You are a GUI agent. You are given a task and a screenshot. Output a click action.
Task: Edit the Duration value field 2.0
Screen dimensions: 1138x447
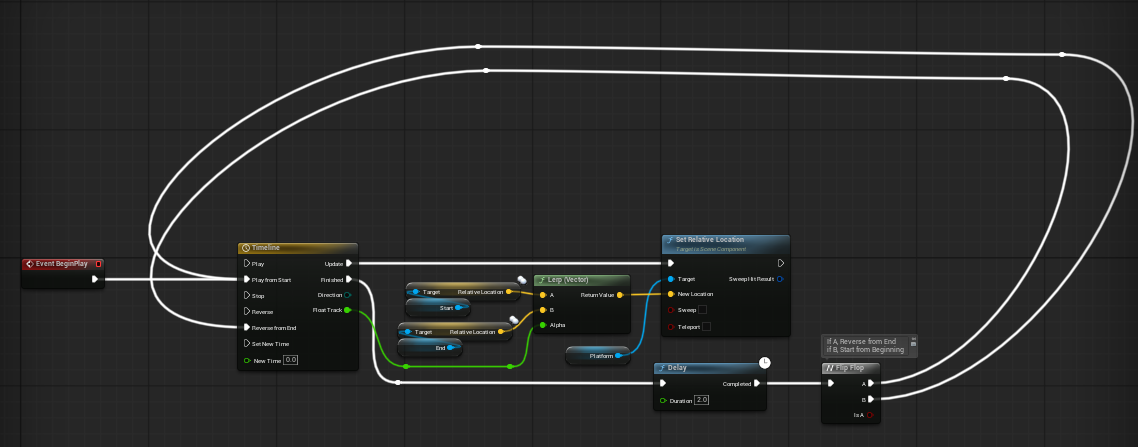coord(701,401)
